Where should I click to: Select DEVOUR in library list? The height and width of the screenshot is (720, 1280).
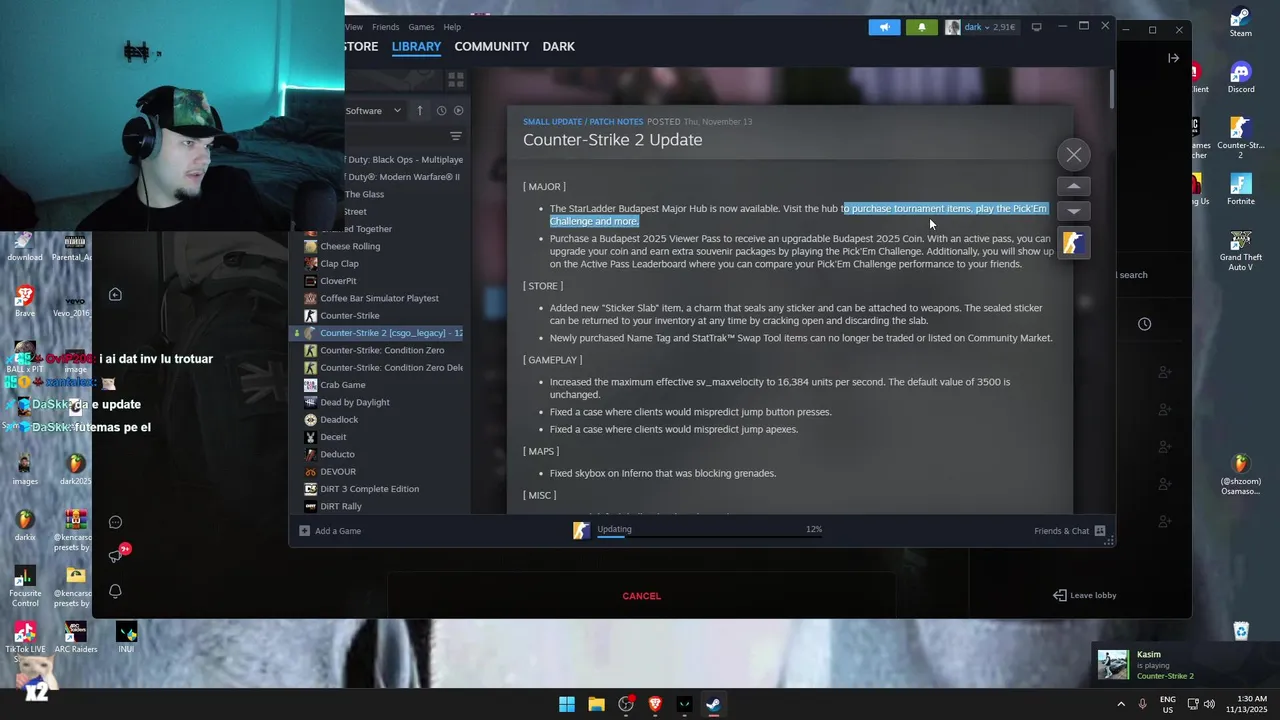(x=338, y=472)
